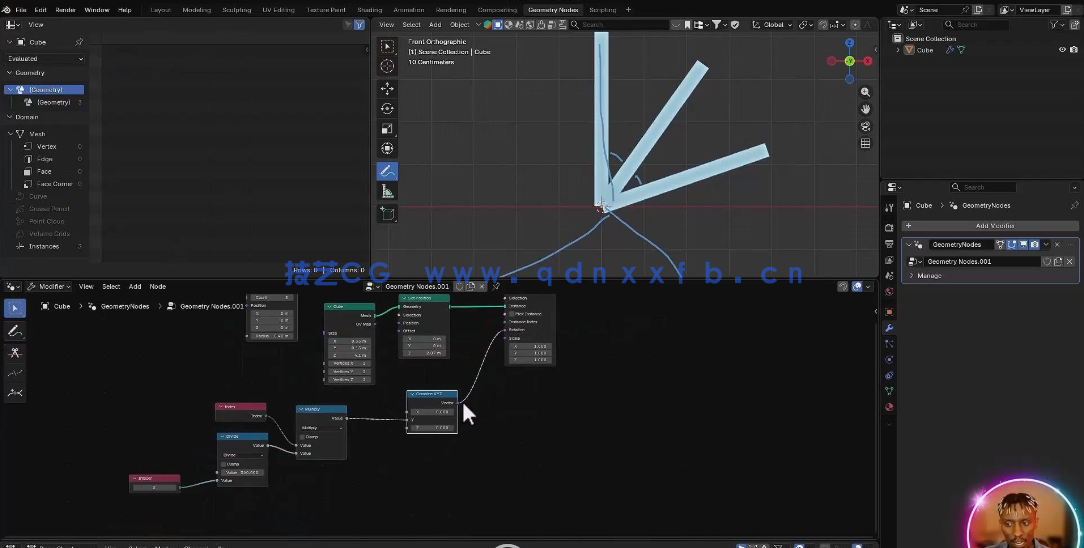This screenshot has width=1084, height=548.
Task: Select the node editor Select tool
Action: click(x=15, y=308)
